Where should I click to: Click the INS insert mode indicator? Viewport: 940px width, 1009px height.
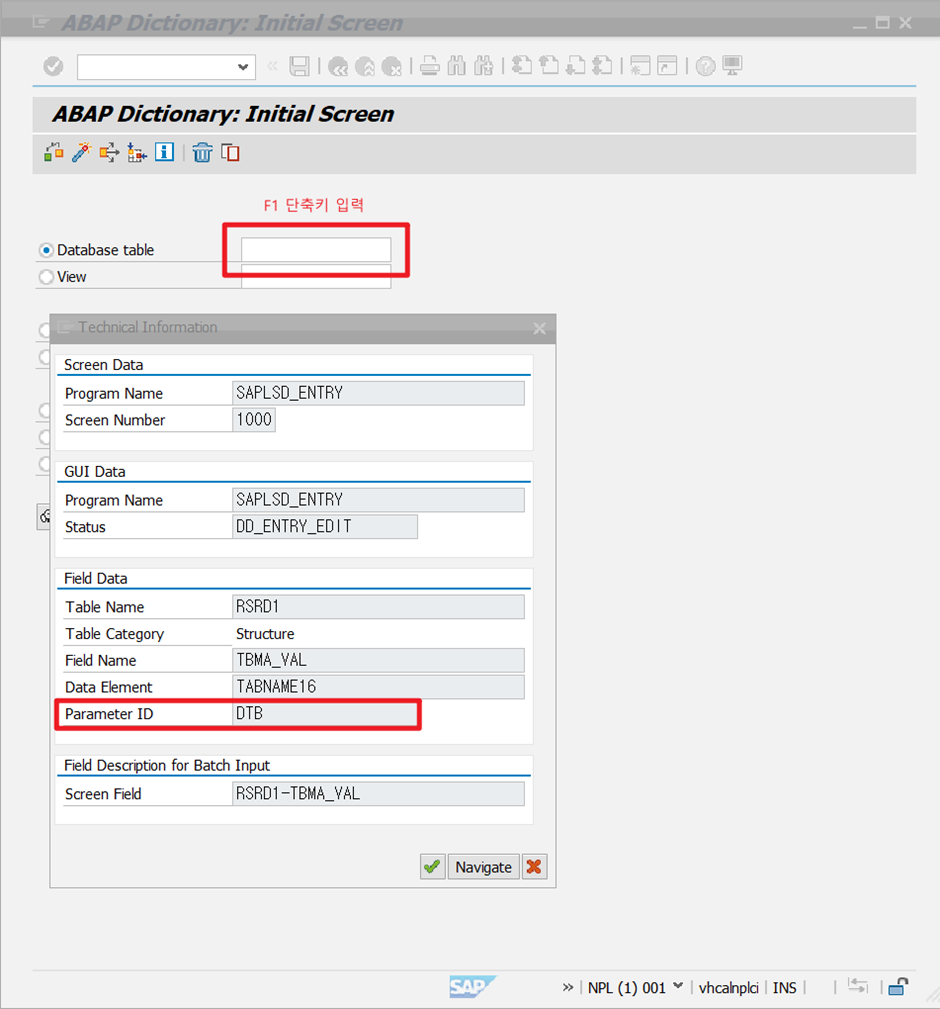784,988
